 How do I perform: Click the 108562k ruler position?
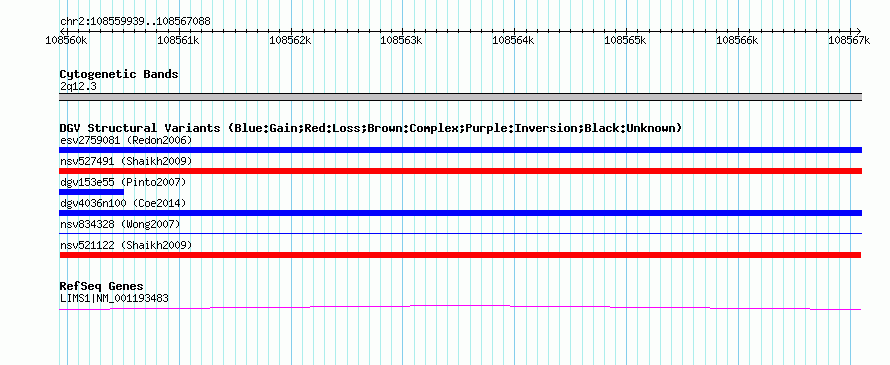click(290, 40)
